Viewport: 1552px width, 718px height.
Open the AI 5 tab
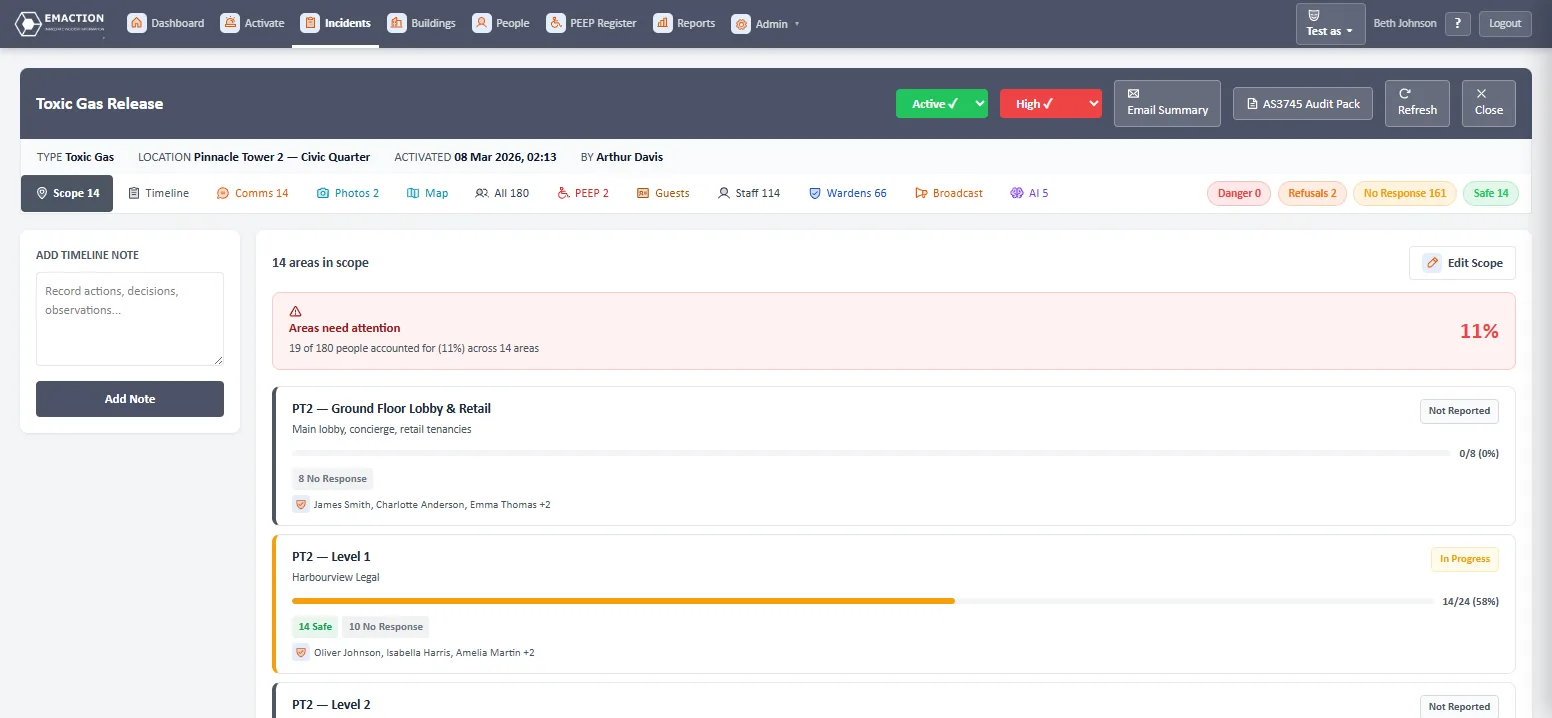tap(1029, 193)
